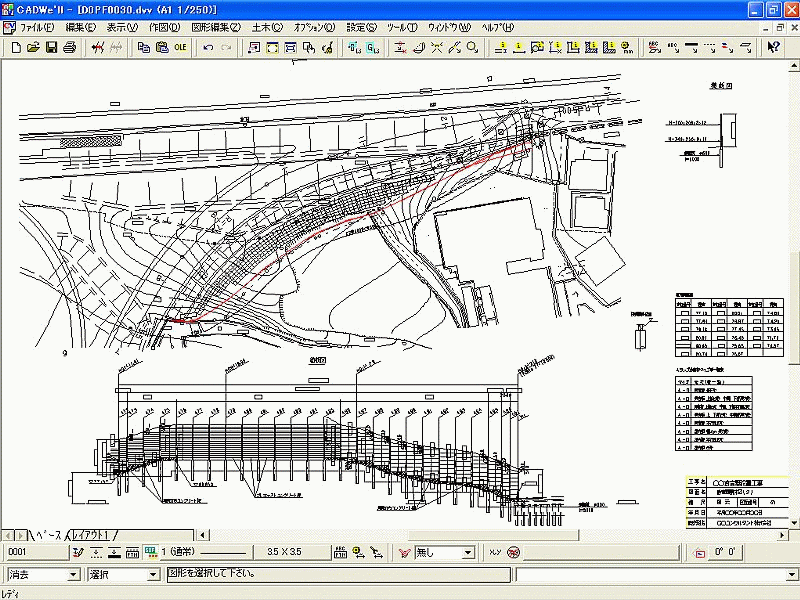Image resolution: width=800 pixels, height=600 pixels.
Task: Insert an OLE object via the OLE icon
Action: (x=180, y=47)
